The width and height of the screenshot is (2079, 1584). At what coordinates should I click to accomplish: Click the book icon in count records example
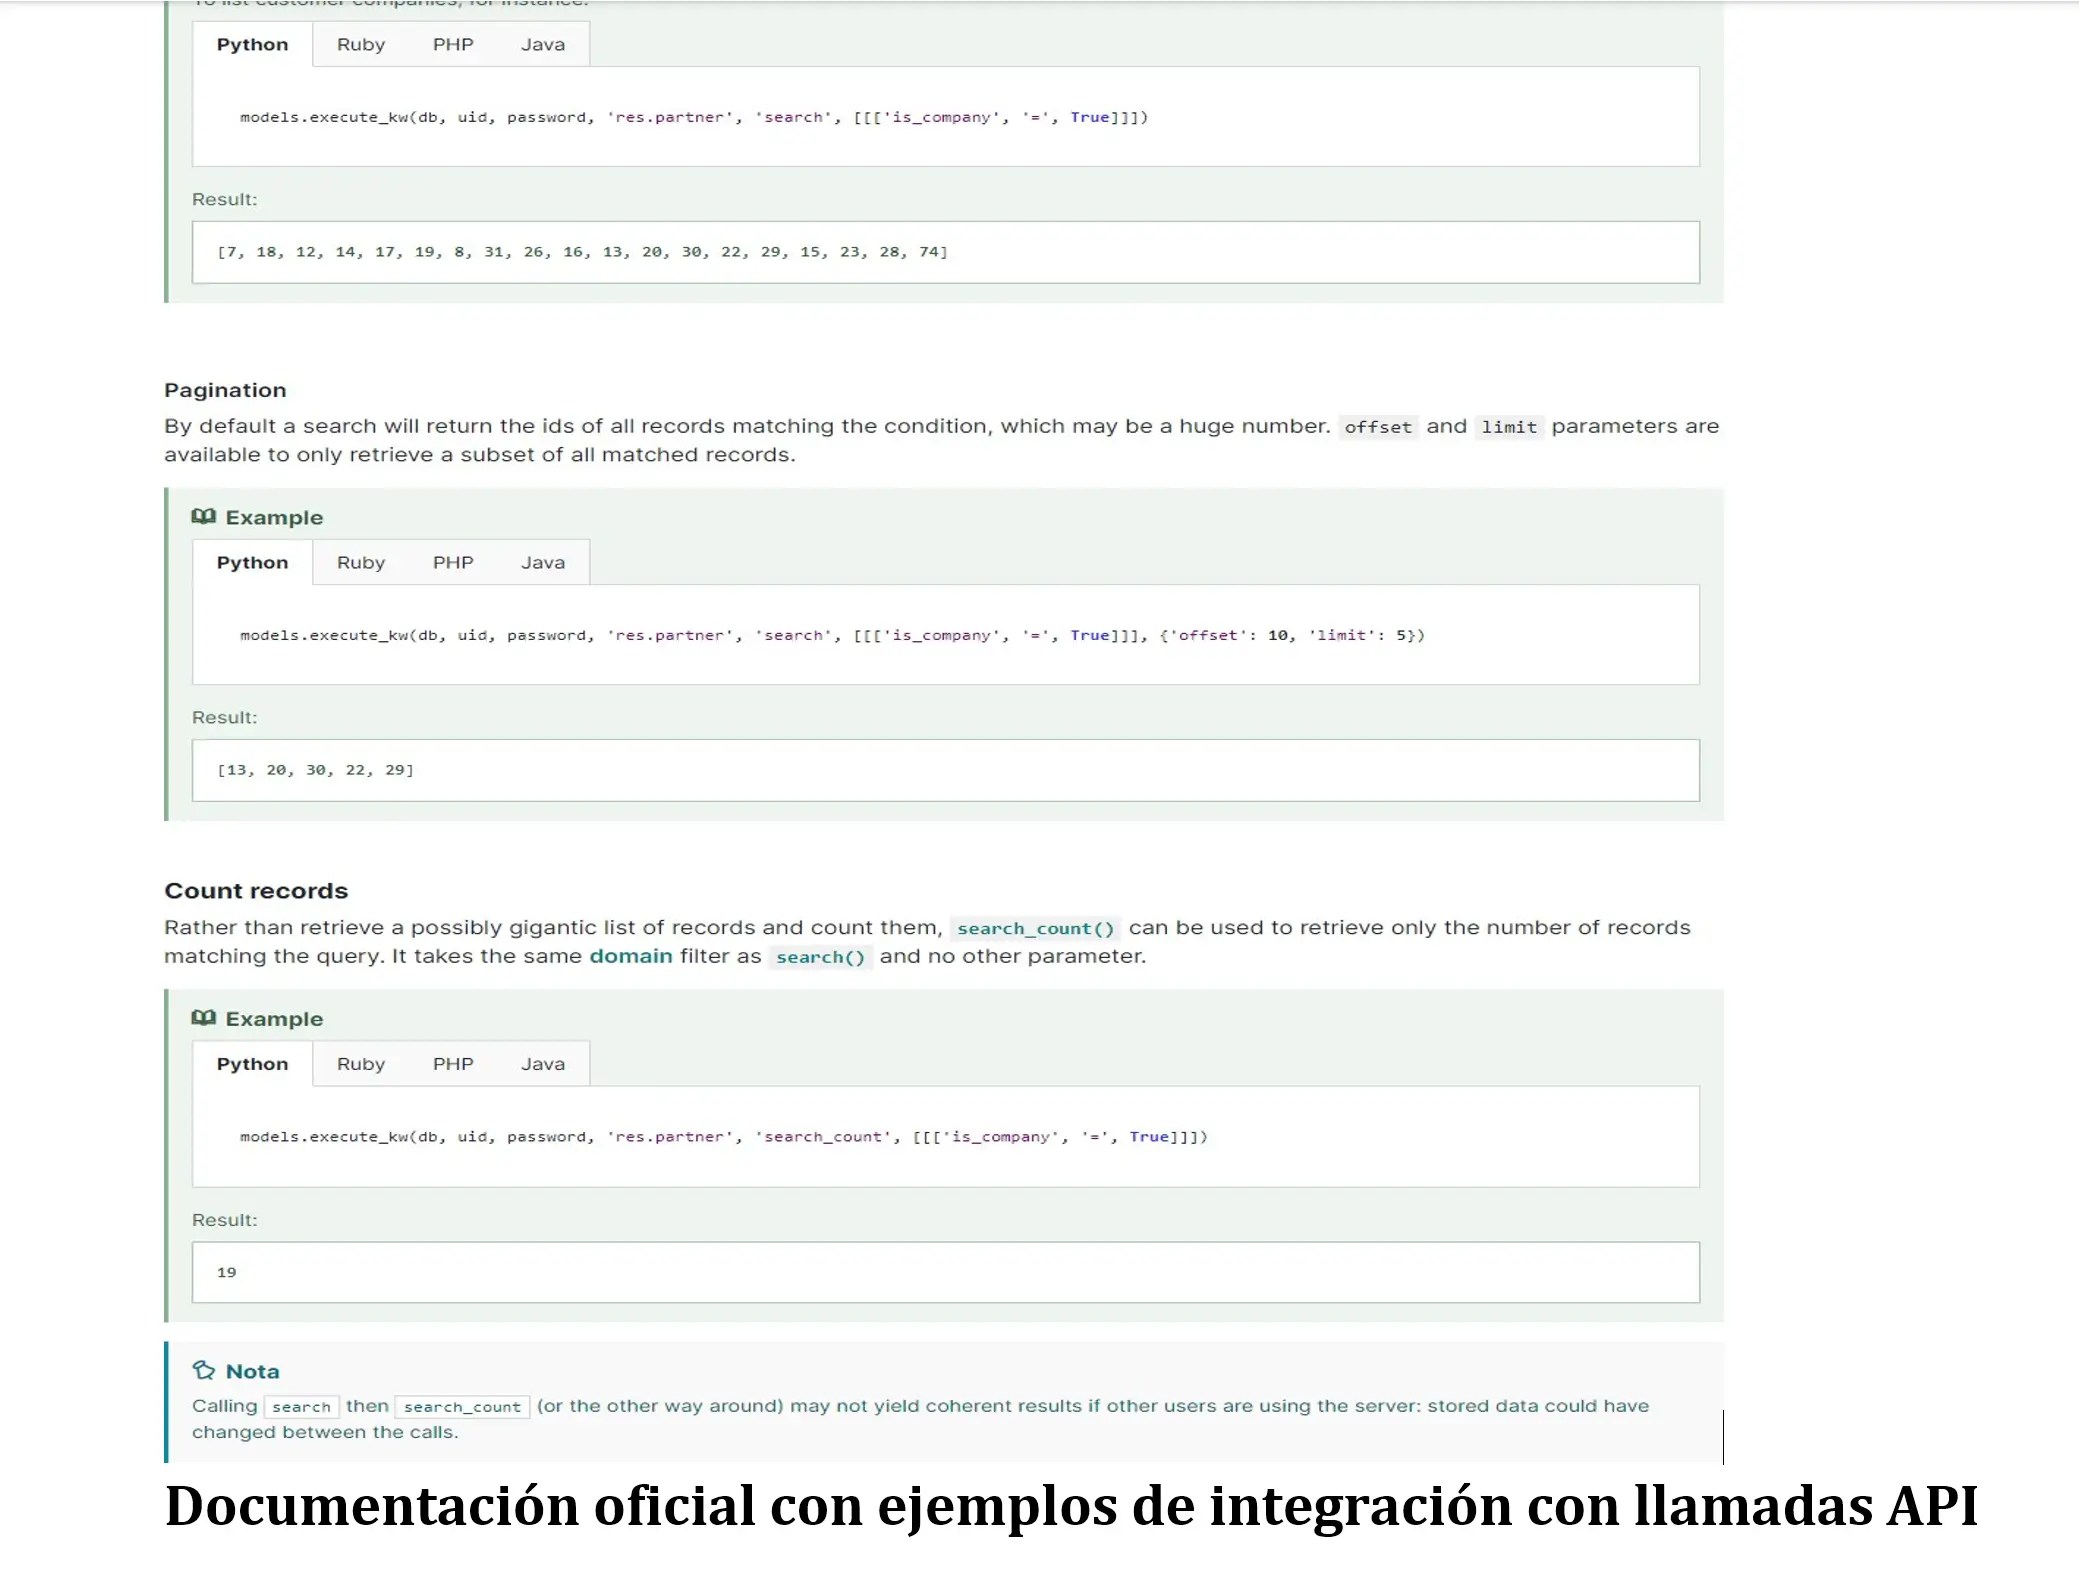click(203, 1017)
